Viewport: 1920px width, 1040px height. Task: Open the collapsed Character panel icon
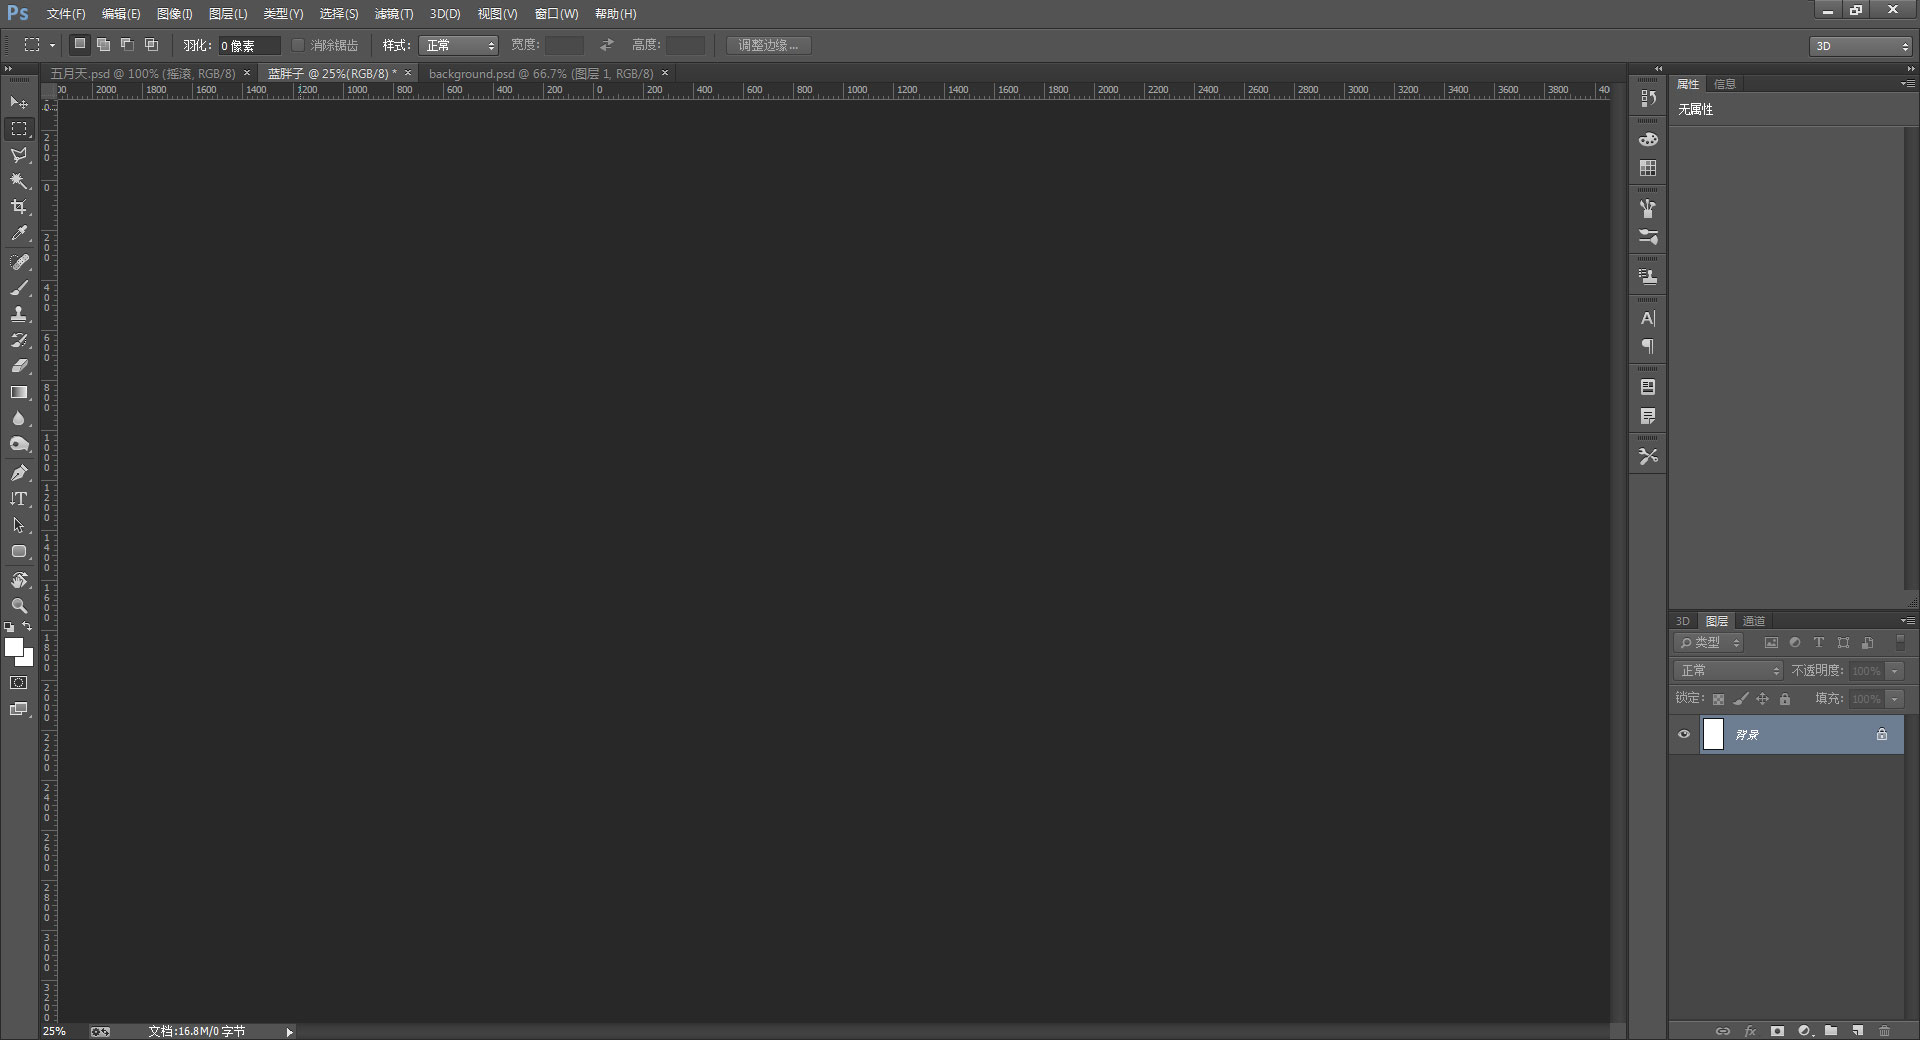[x=1648, y=318]
